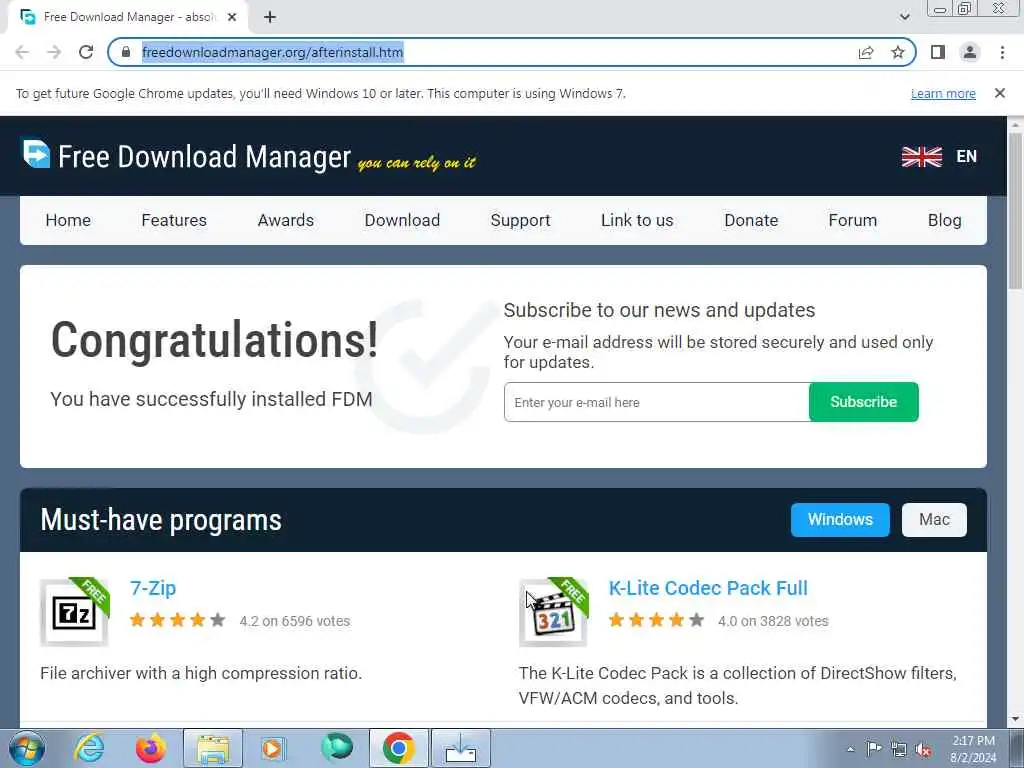
Task: Click the Chrome back arrow
Action: click(22, 52)
